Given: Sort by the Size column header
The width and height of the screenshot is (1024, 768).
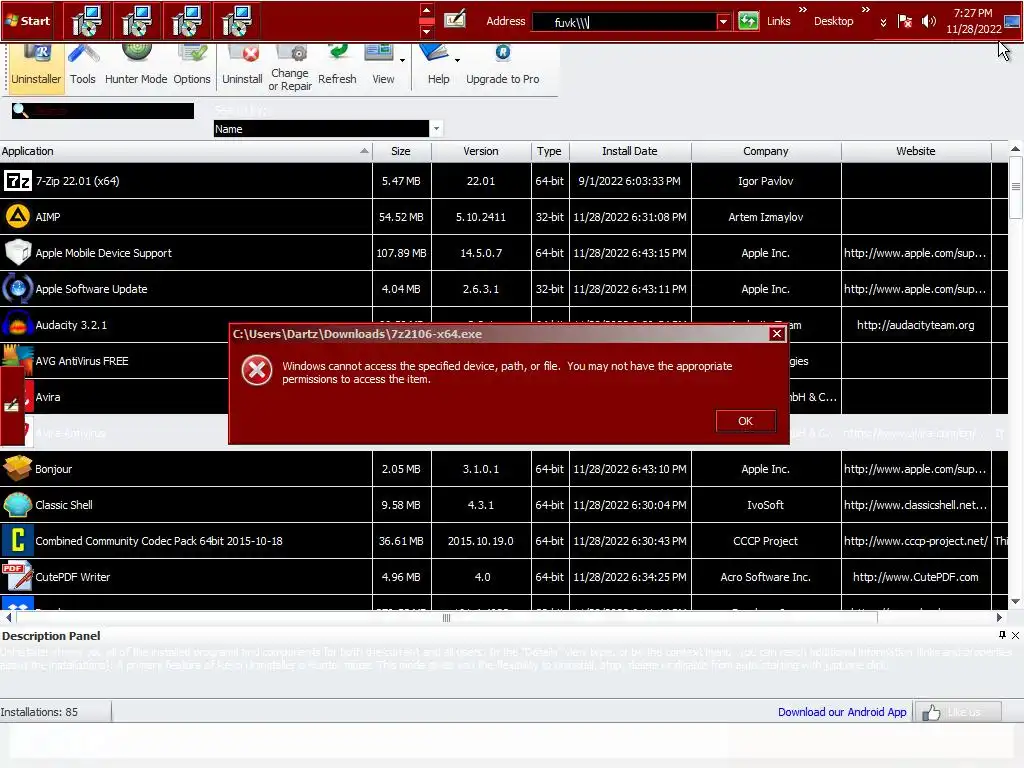Looking at the screenshot, I should point(401,151).
